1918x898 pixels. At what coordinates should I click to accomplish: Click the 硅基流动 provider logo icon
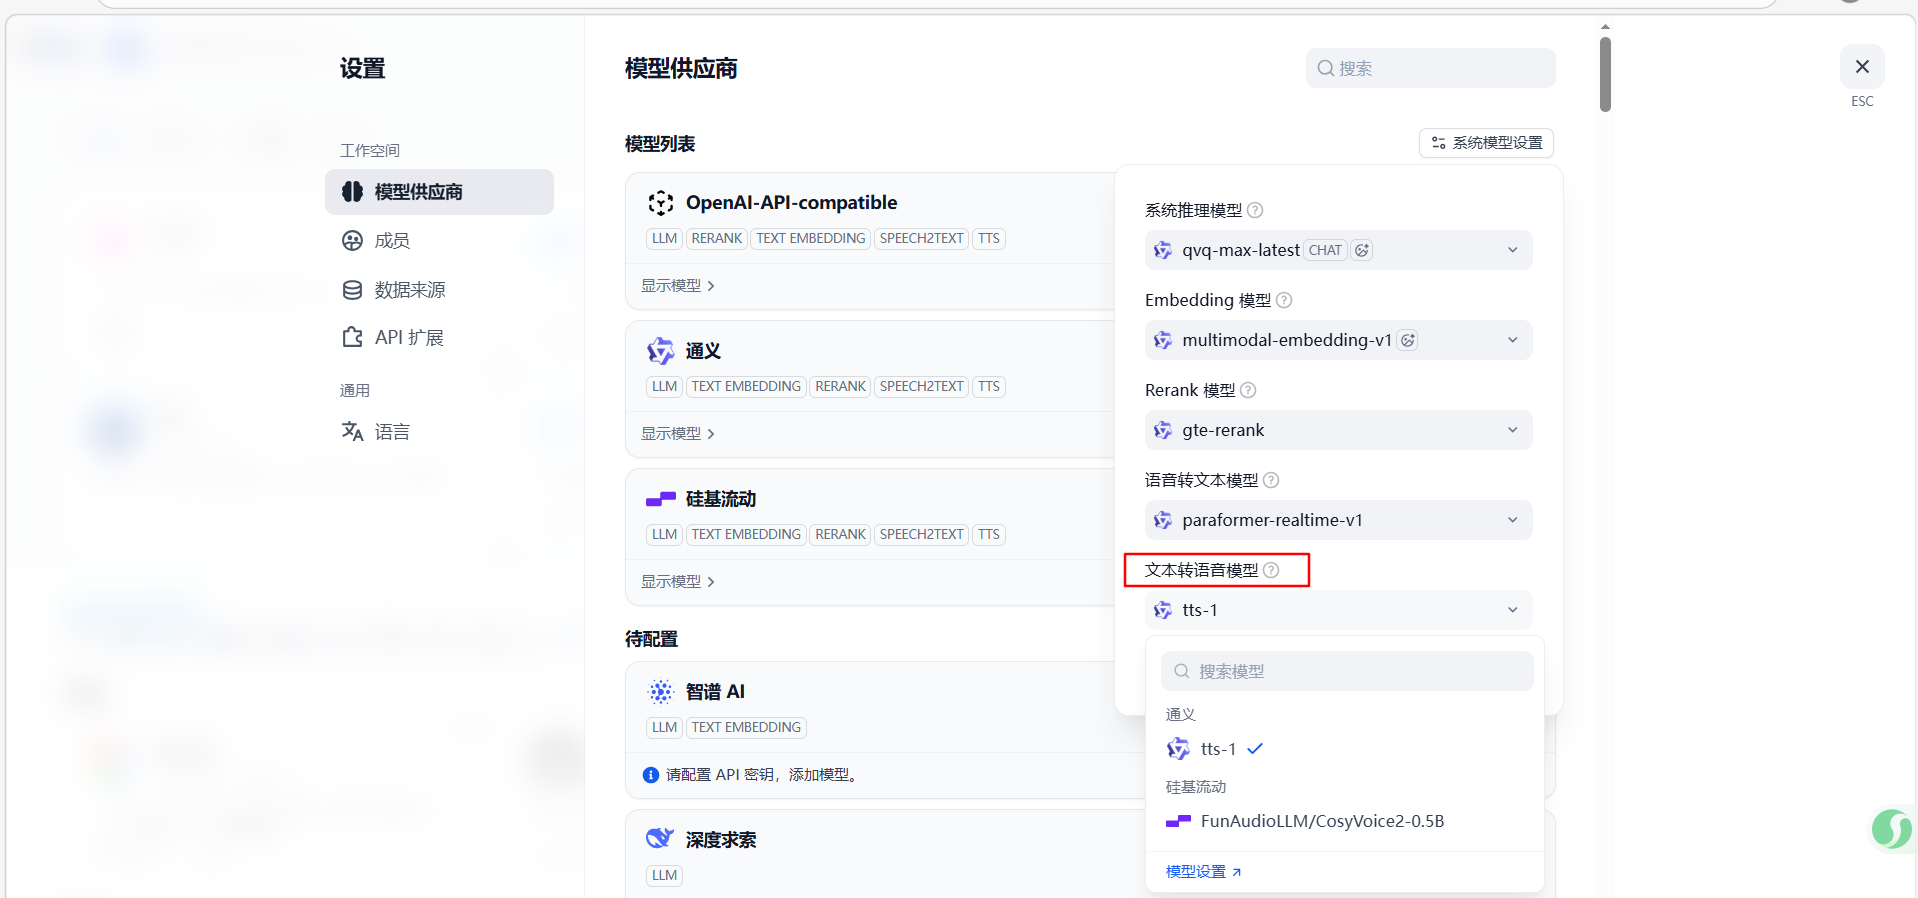point(660,499)
